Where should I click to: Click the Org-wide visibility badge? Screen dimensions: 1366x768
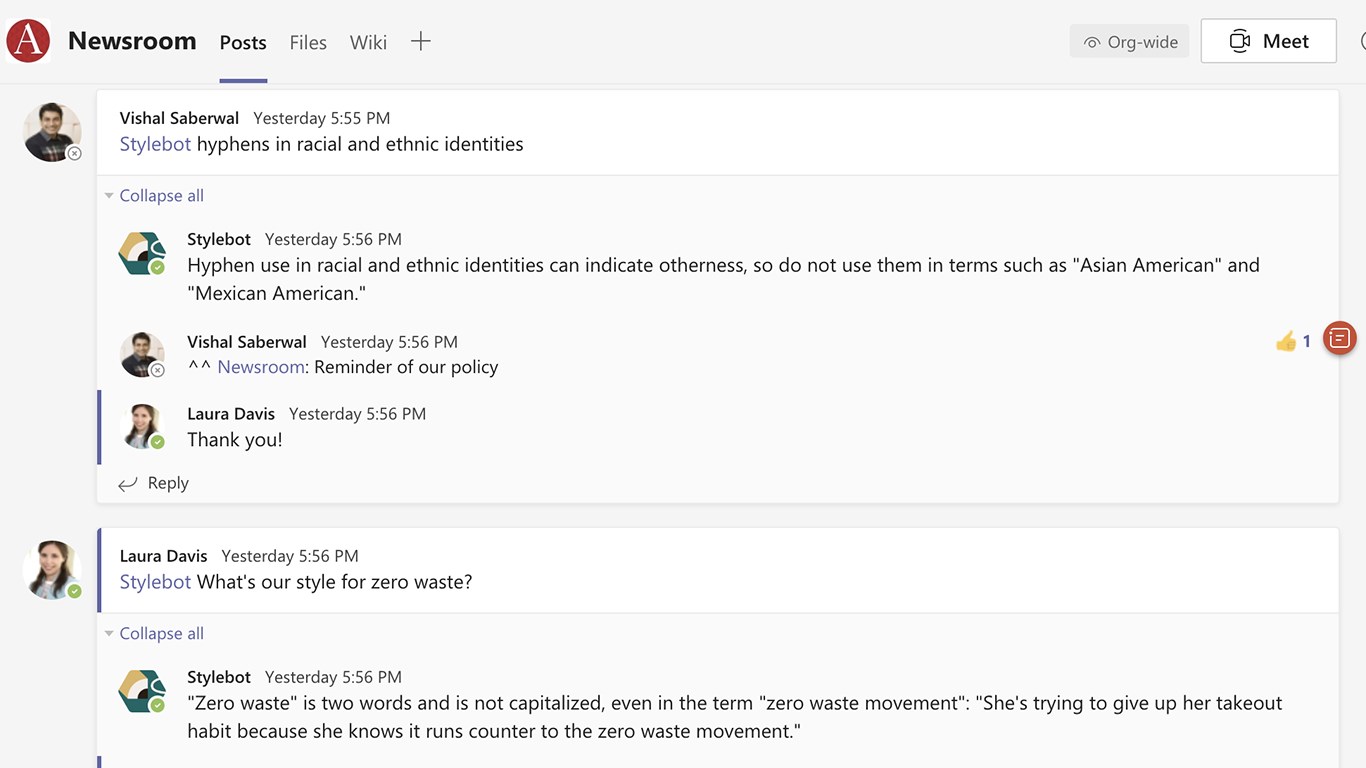[1130, 42]
